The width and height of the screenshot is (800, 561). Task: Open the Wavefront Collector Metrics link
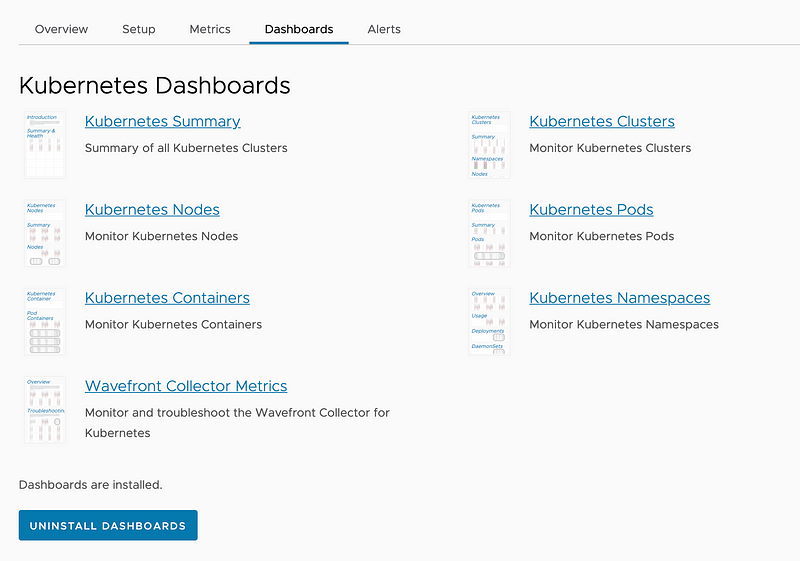pyautogui.click(x=186, y=386)
